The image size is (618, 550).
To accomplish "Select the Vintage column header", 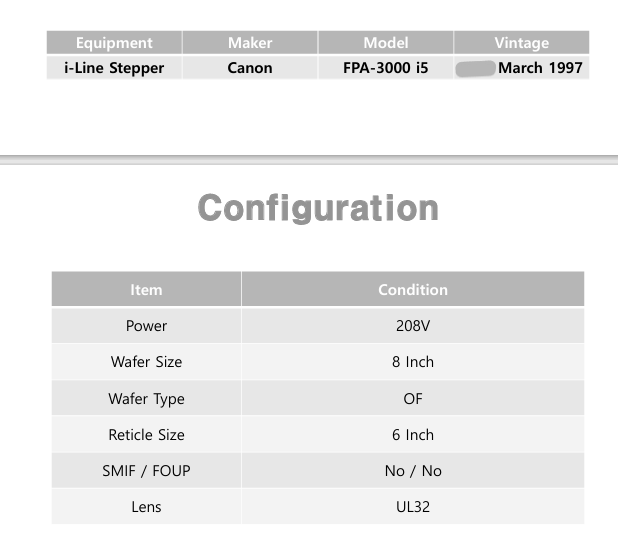I will 521,43.
